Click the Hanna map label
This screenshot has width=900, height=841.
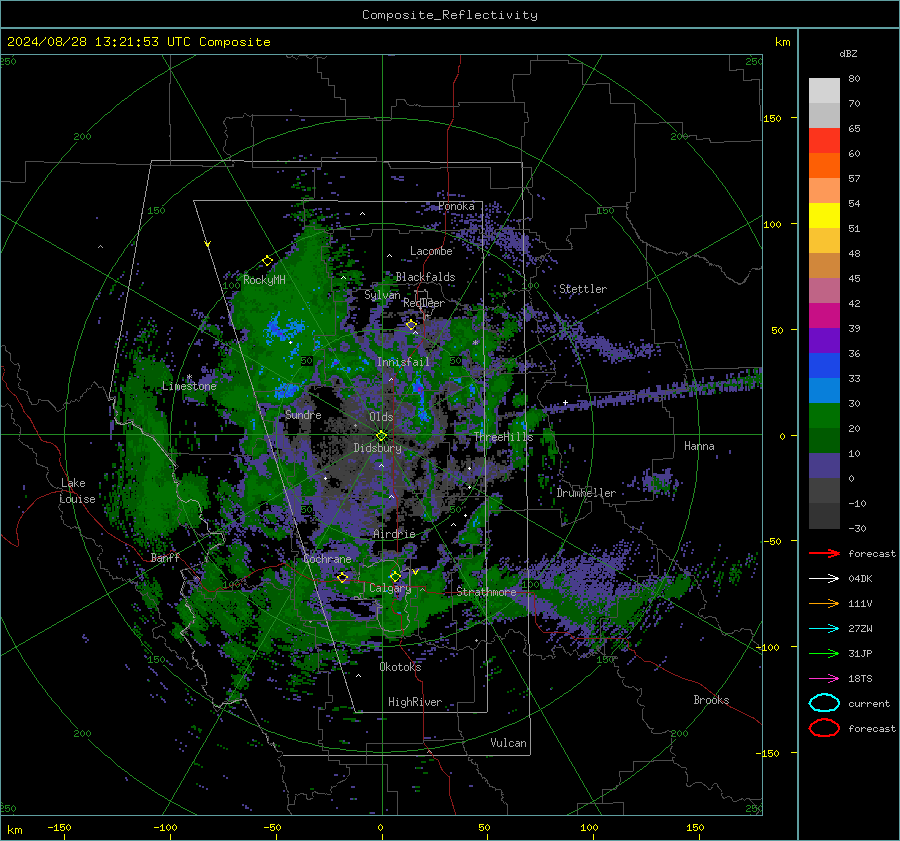[x=699, y=446]
